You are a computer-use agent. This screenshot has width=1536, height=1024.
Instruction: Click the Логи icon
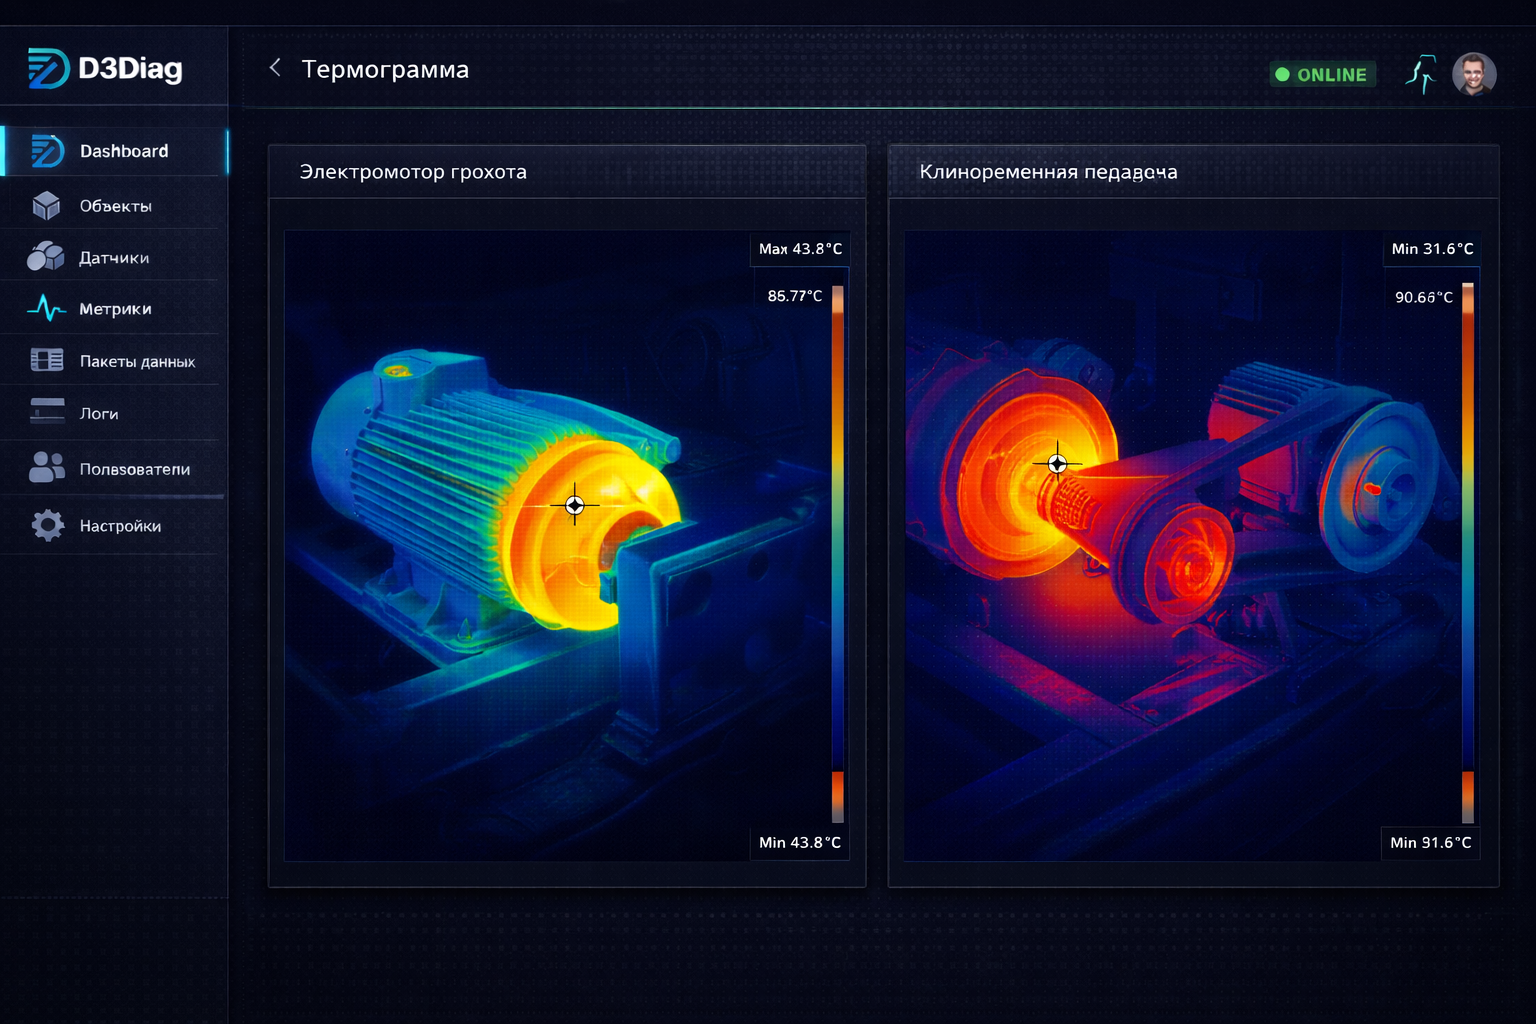click(47, 411)
